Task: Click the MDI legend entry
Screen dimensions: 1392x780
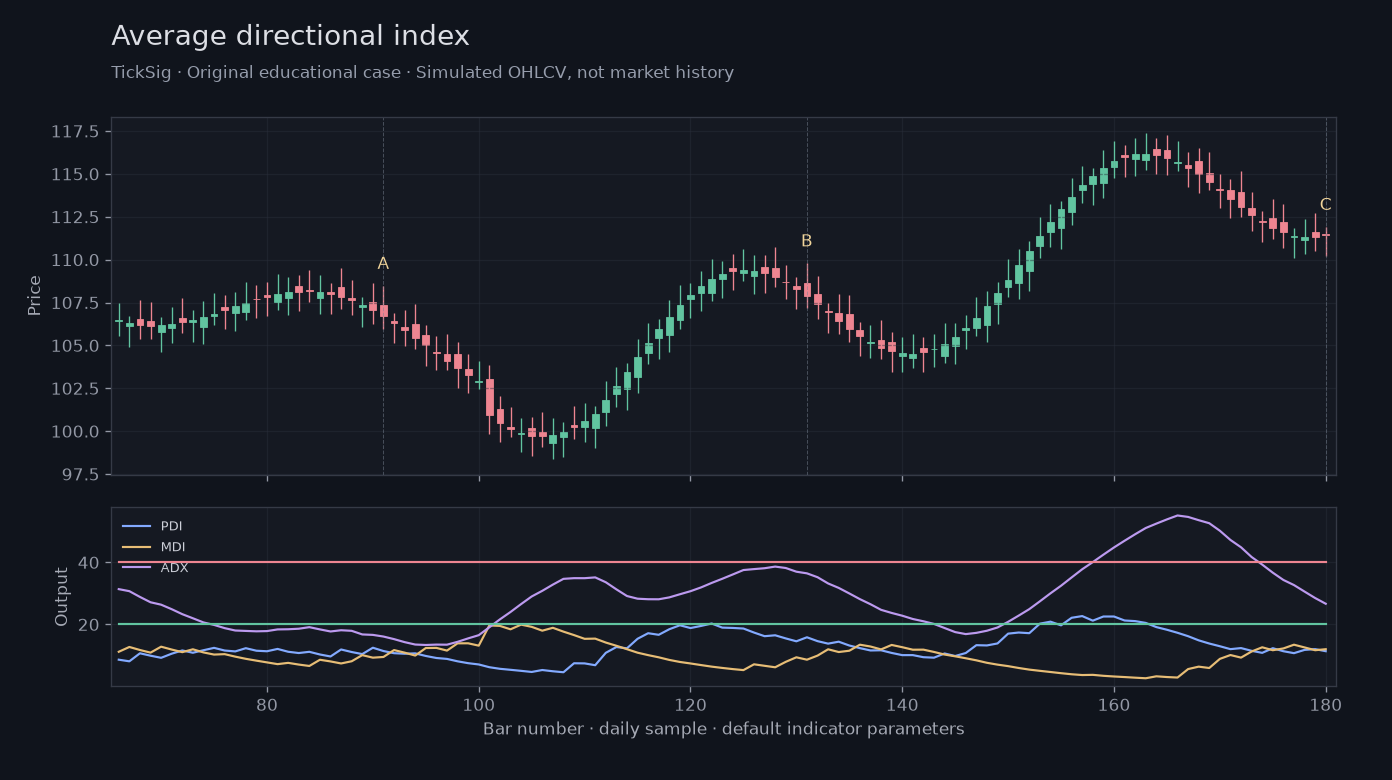Action: (x=153, y=547)
